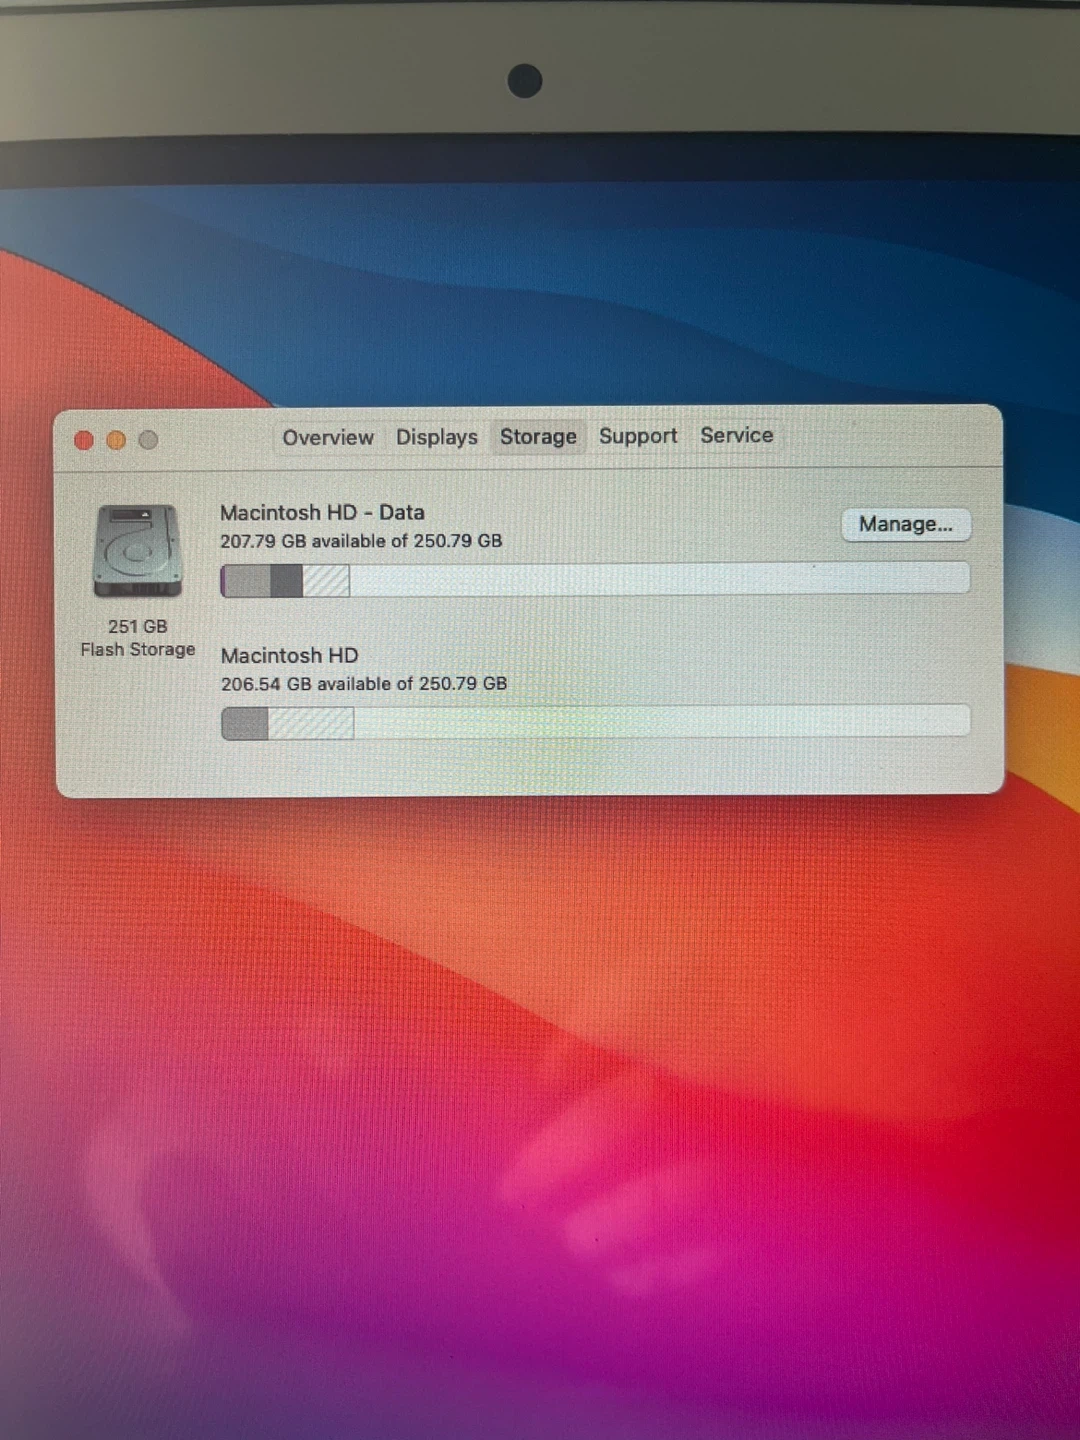Click the Manage... button

(x=905, y=524)
